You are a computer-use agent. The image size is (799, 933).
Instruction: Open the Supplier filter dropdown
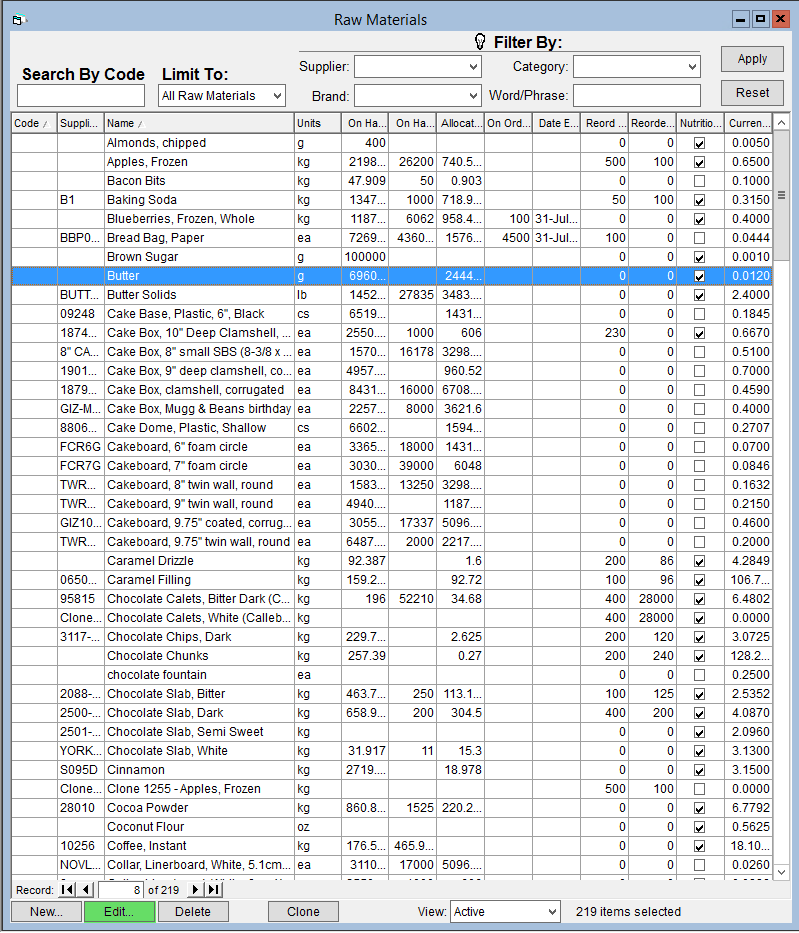pos(474,67)
